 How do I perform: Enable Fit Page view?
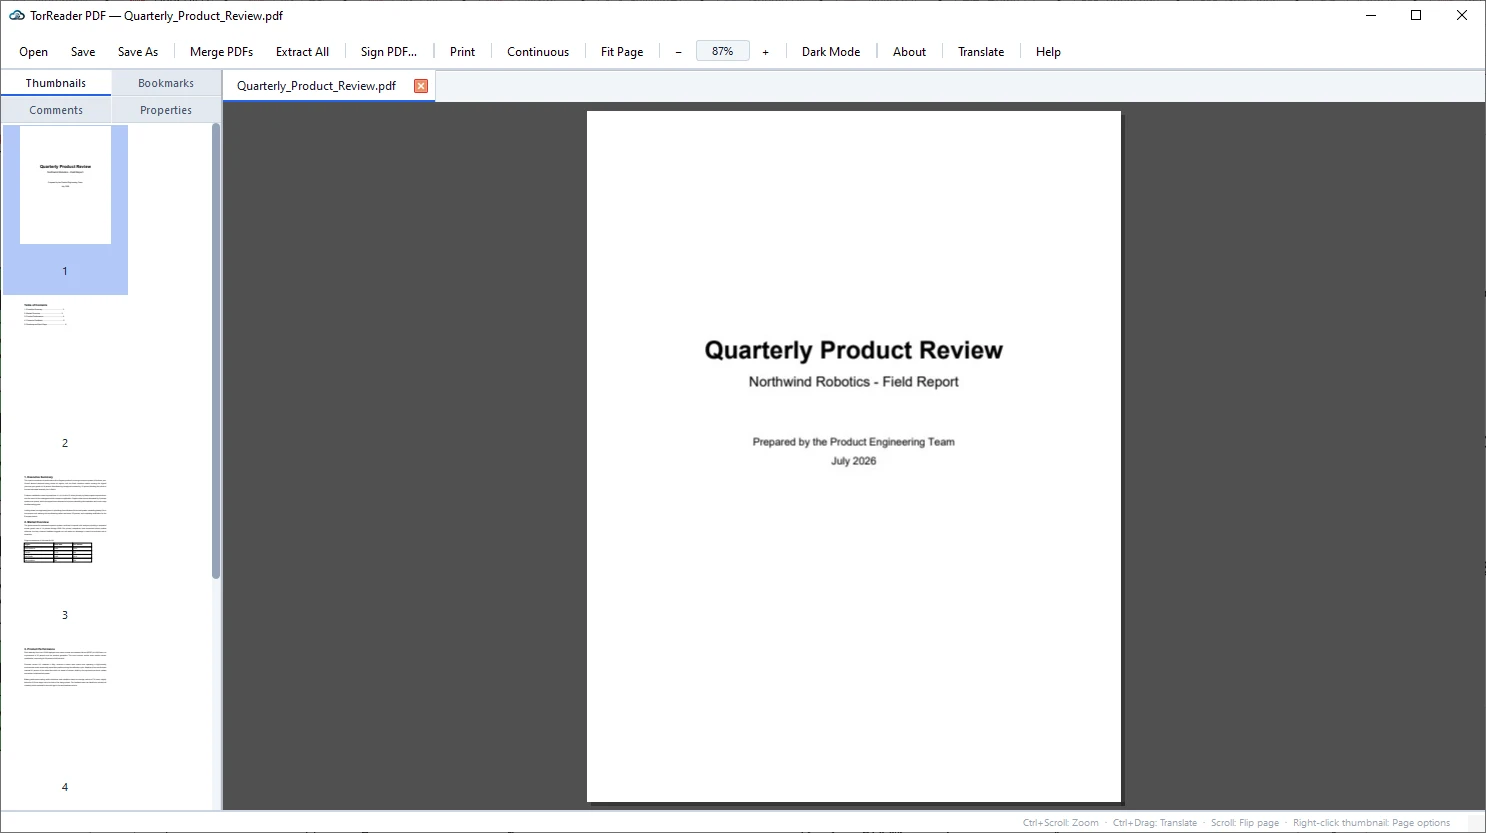(622, 52)
